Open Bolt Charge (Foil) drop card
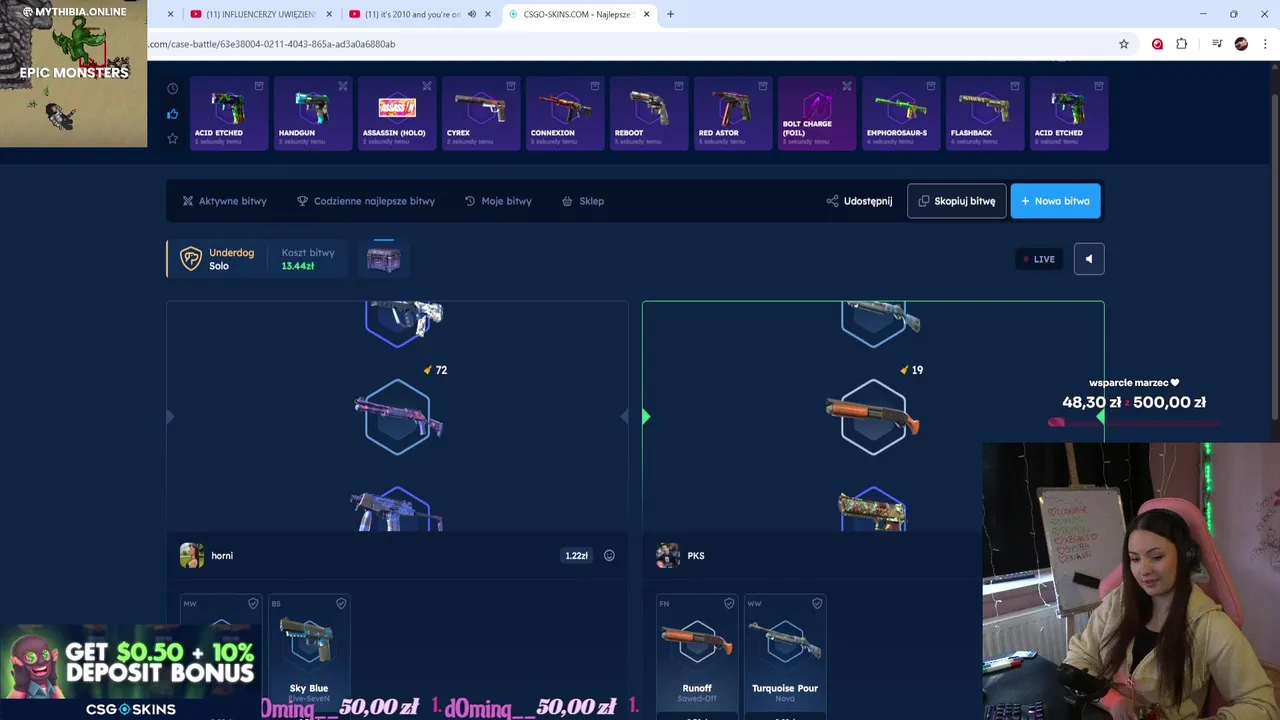This screenshot has height=720, width=1280. (817, 113)
